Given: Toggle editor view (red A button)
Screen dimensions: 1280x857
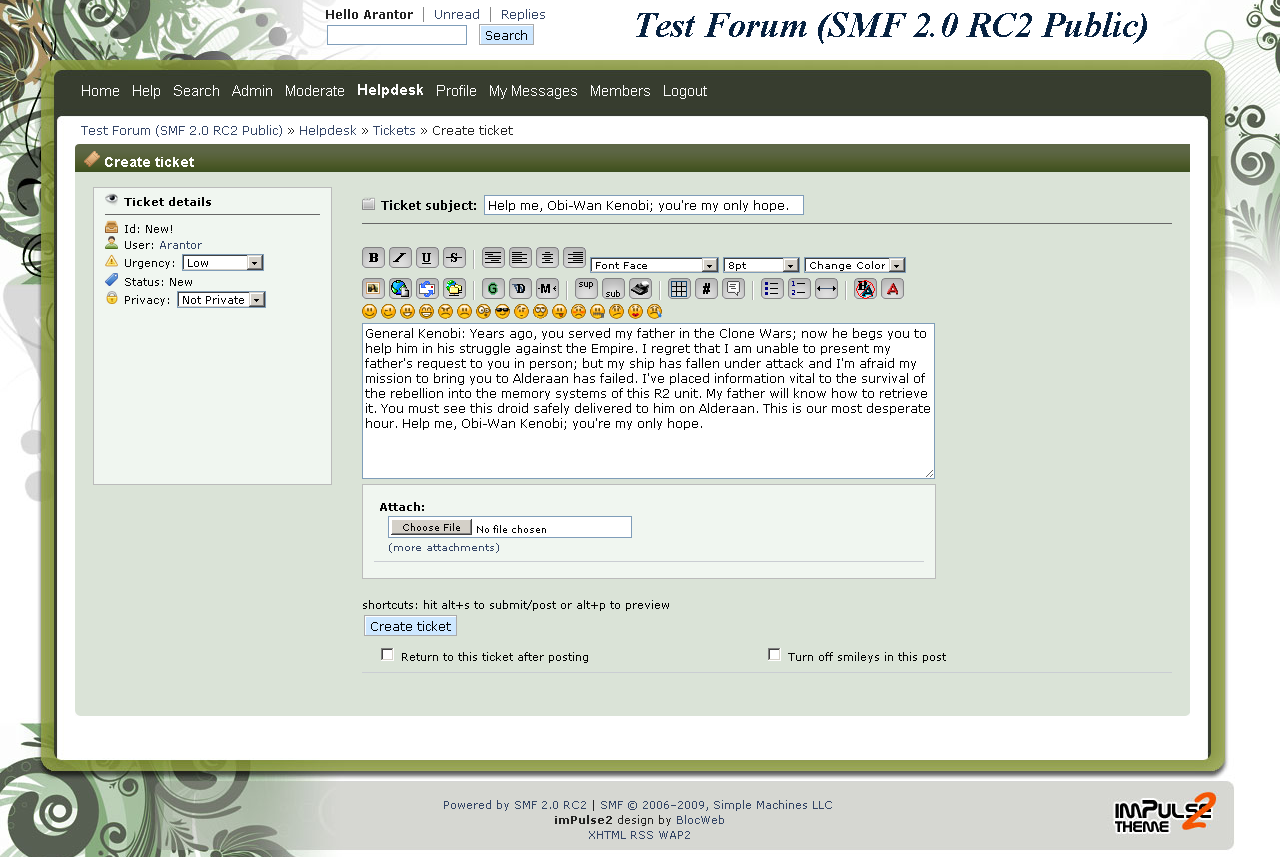Looking at the screenshot, I should click(x=892, y=289).
